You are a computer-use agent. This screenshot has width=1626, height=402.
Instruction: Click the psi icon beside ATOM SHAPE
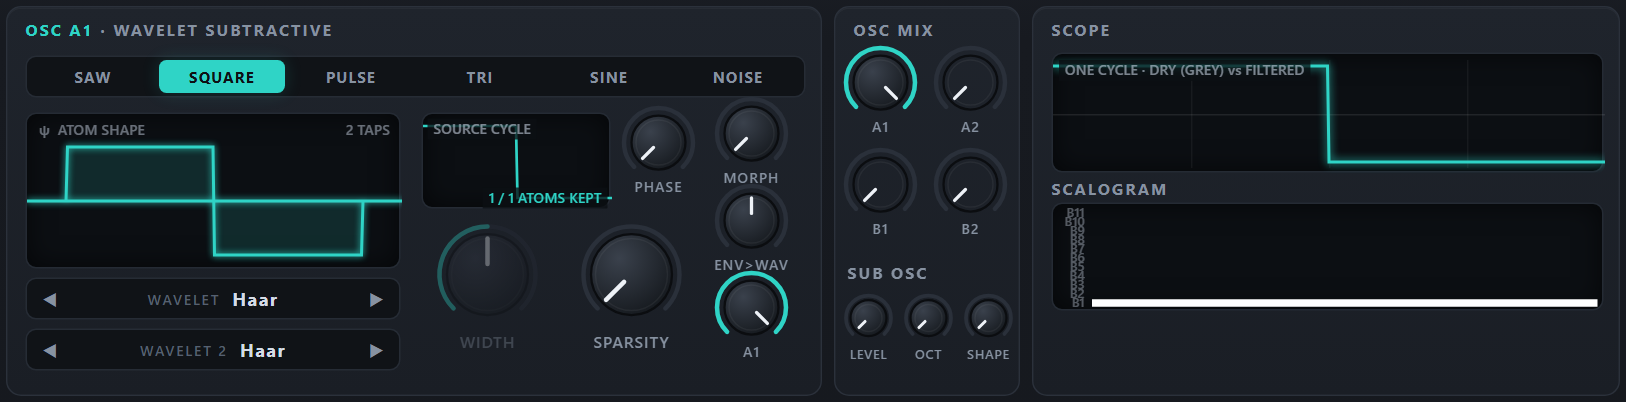(44, 131)
